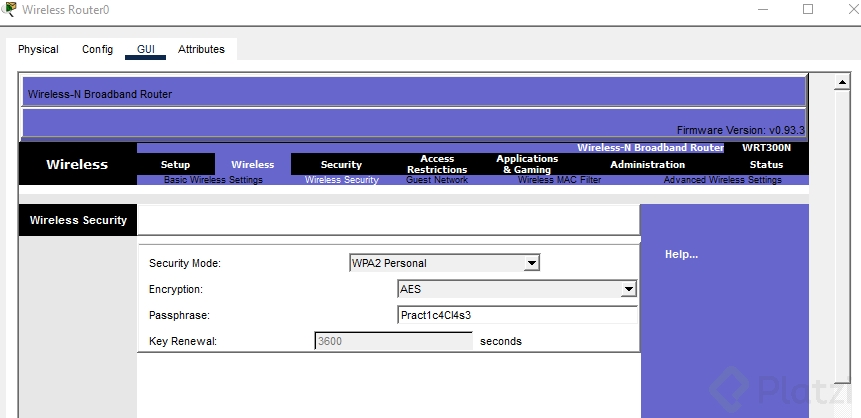Go to Wireless Security submenu
Viewport: 861px width, 418px height.
tap(342, 180)
